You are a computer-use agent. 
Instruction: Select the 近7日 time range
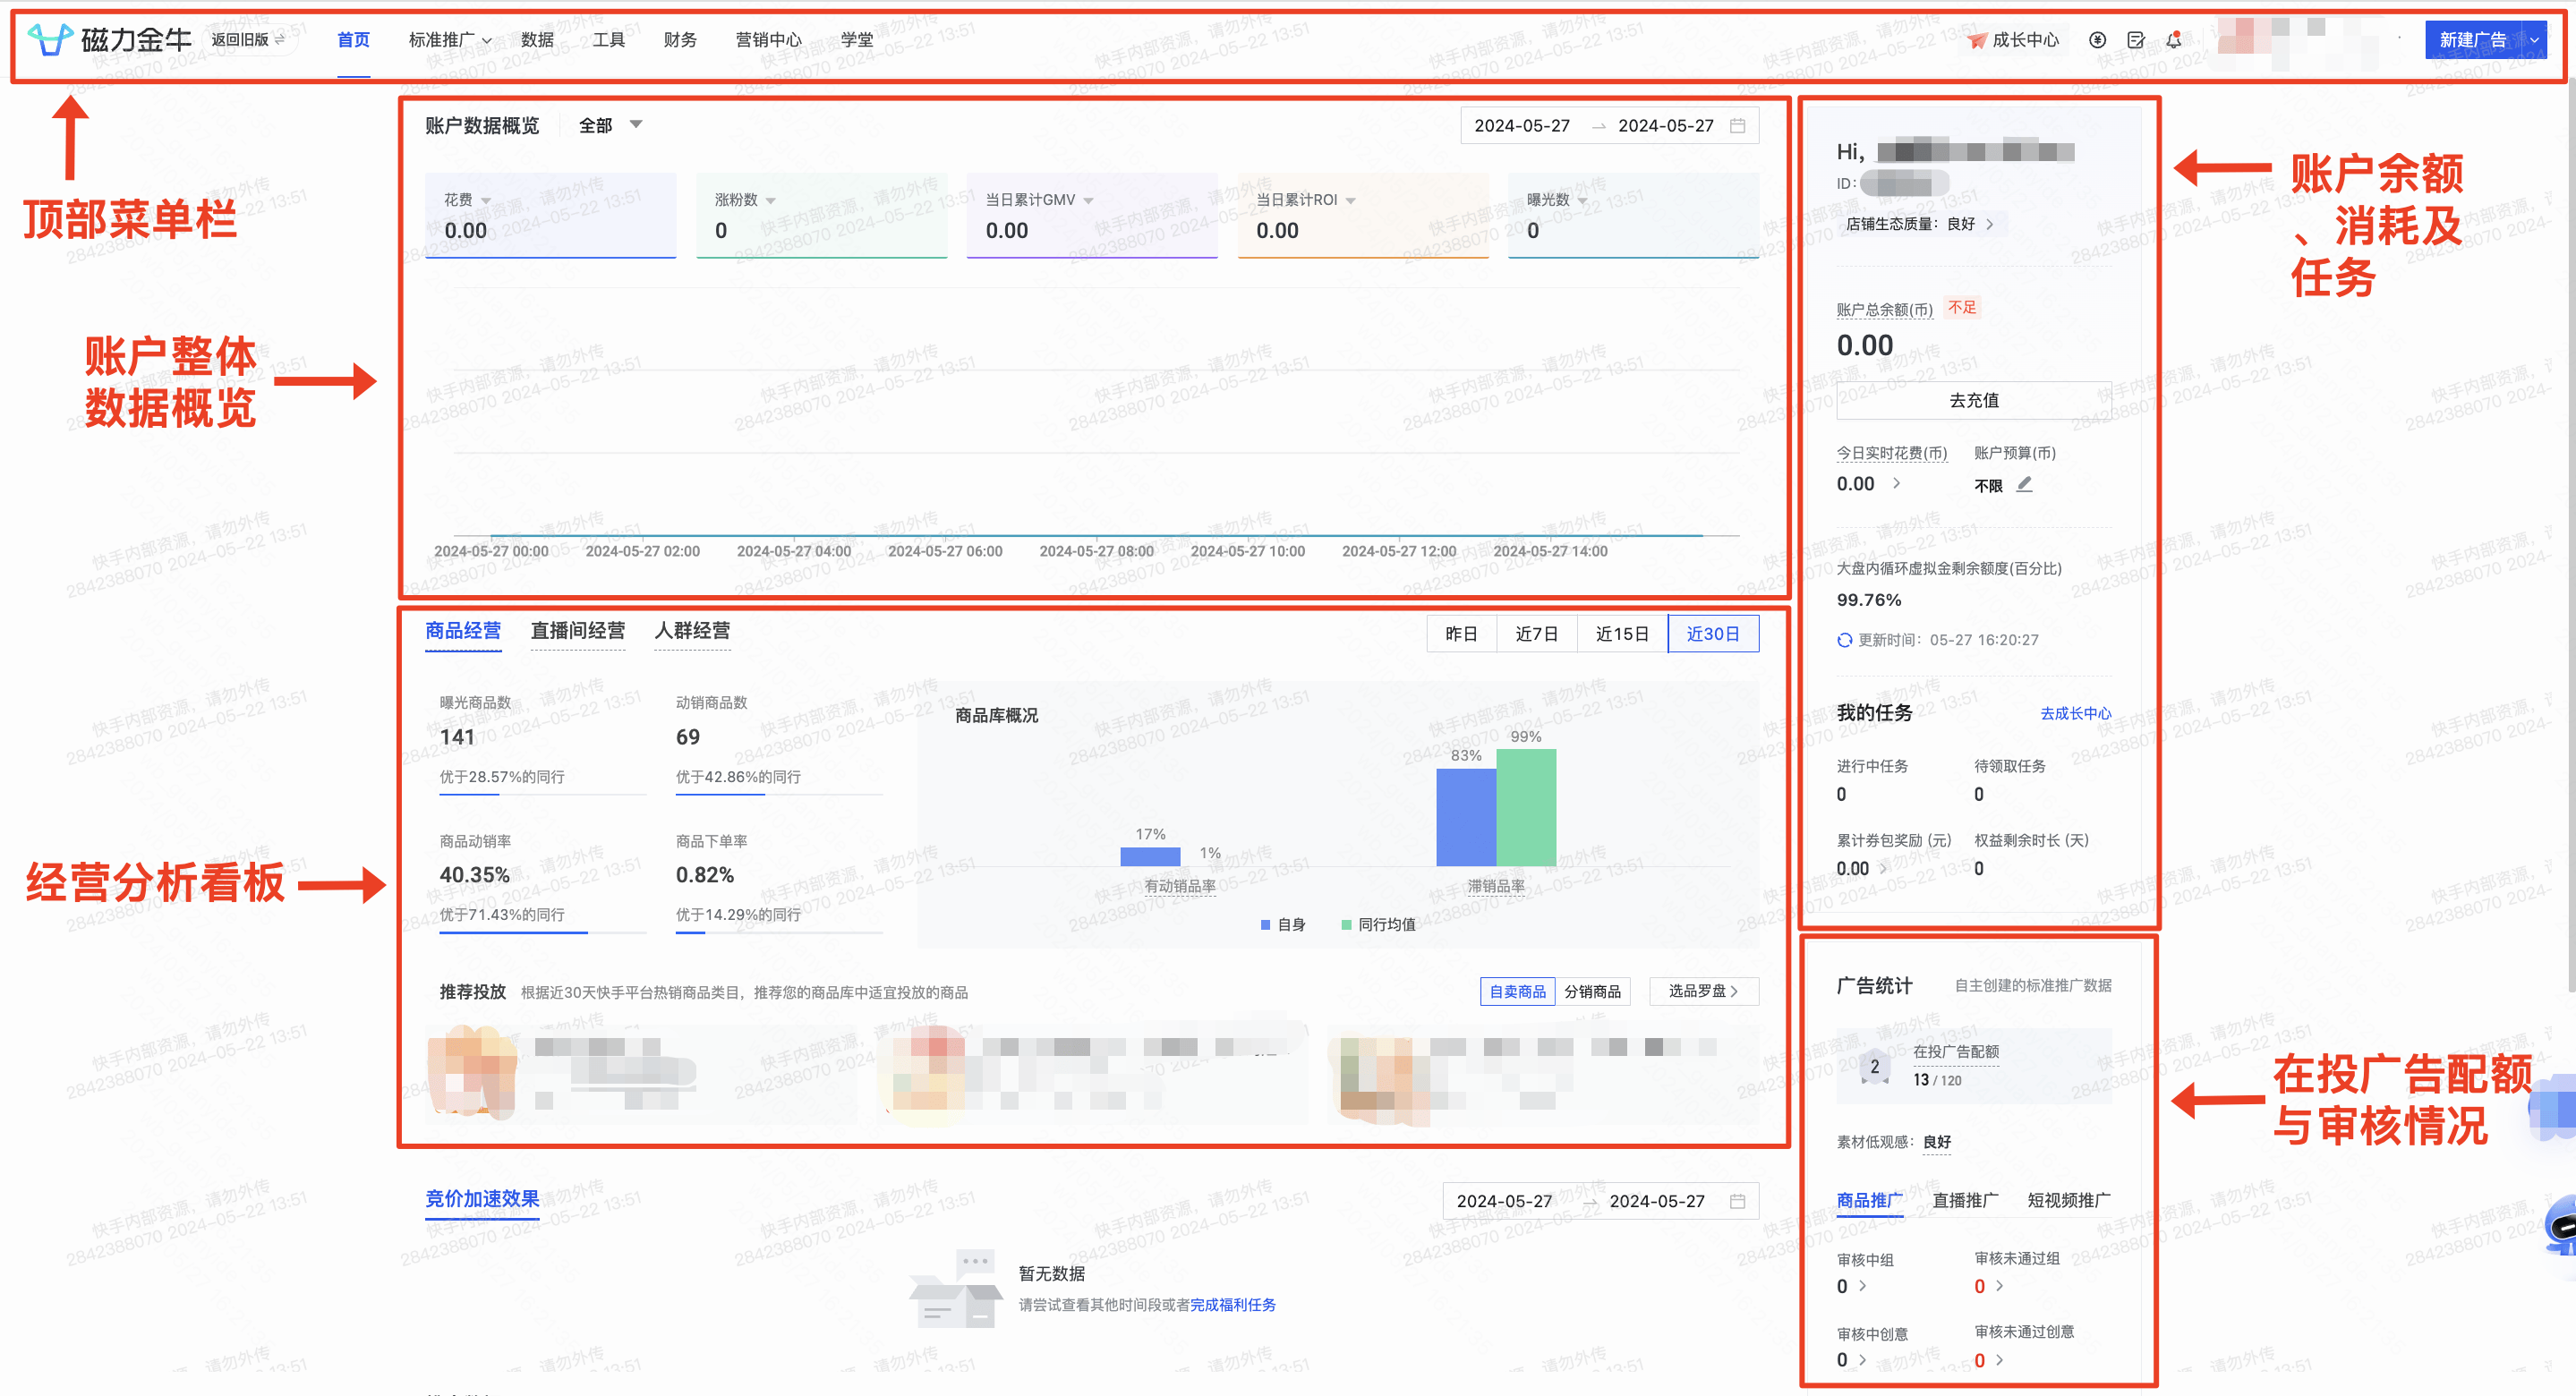[x=1536, y=633]
